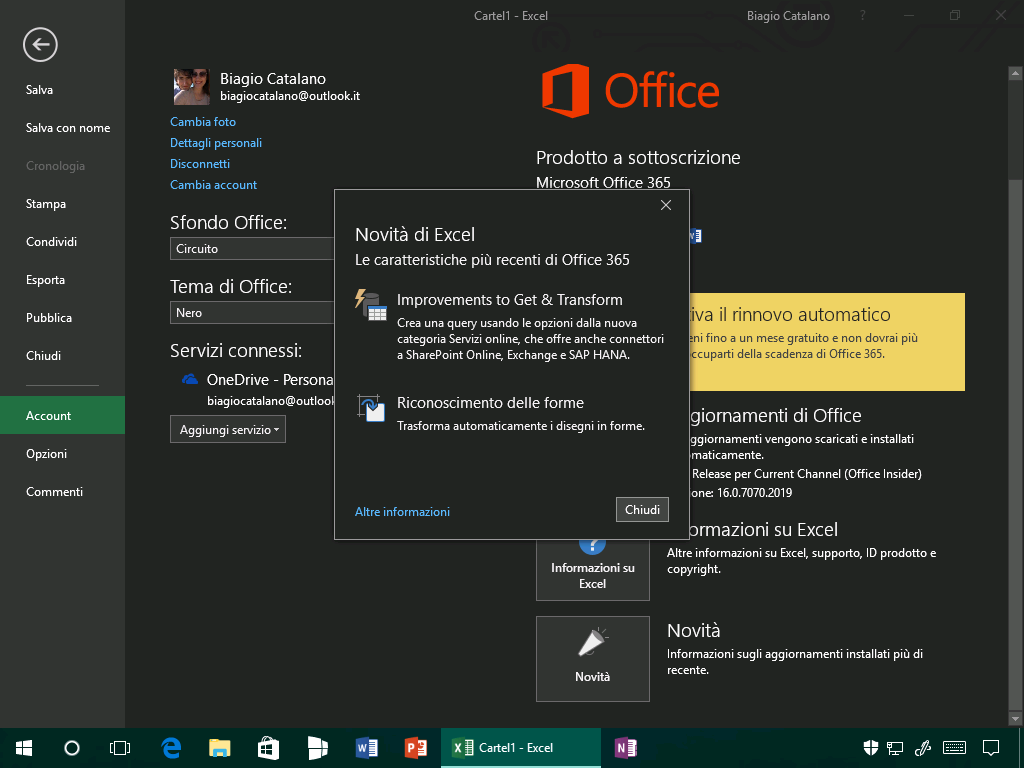Launch Microsoft Edge from the taskbar
This screenshot has height=768, width=1024.
tap(171, 748)
